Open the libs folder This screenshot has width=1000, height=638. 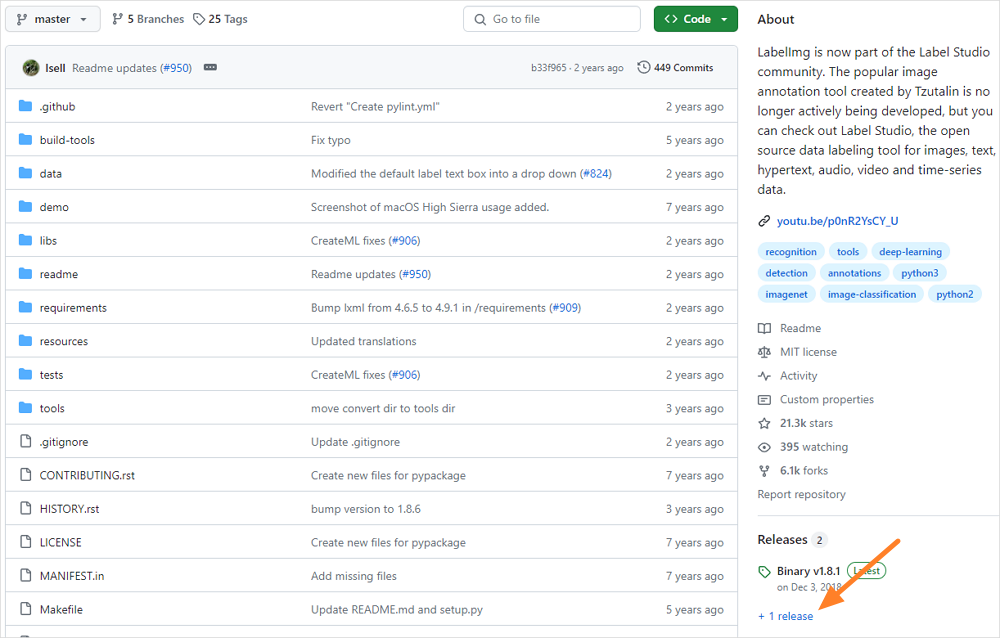pyautogui.click(x=48, y=241)
